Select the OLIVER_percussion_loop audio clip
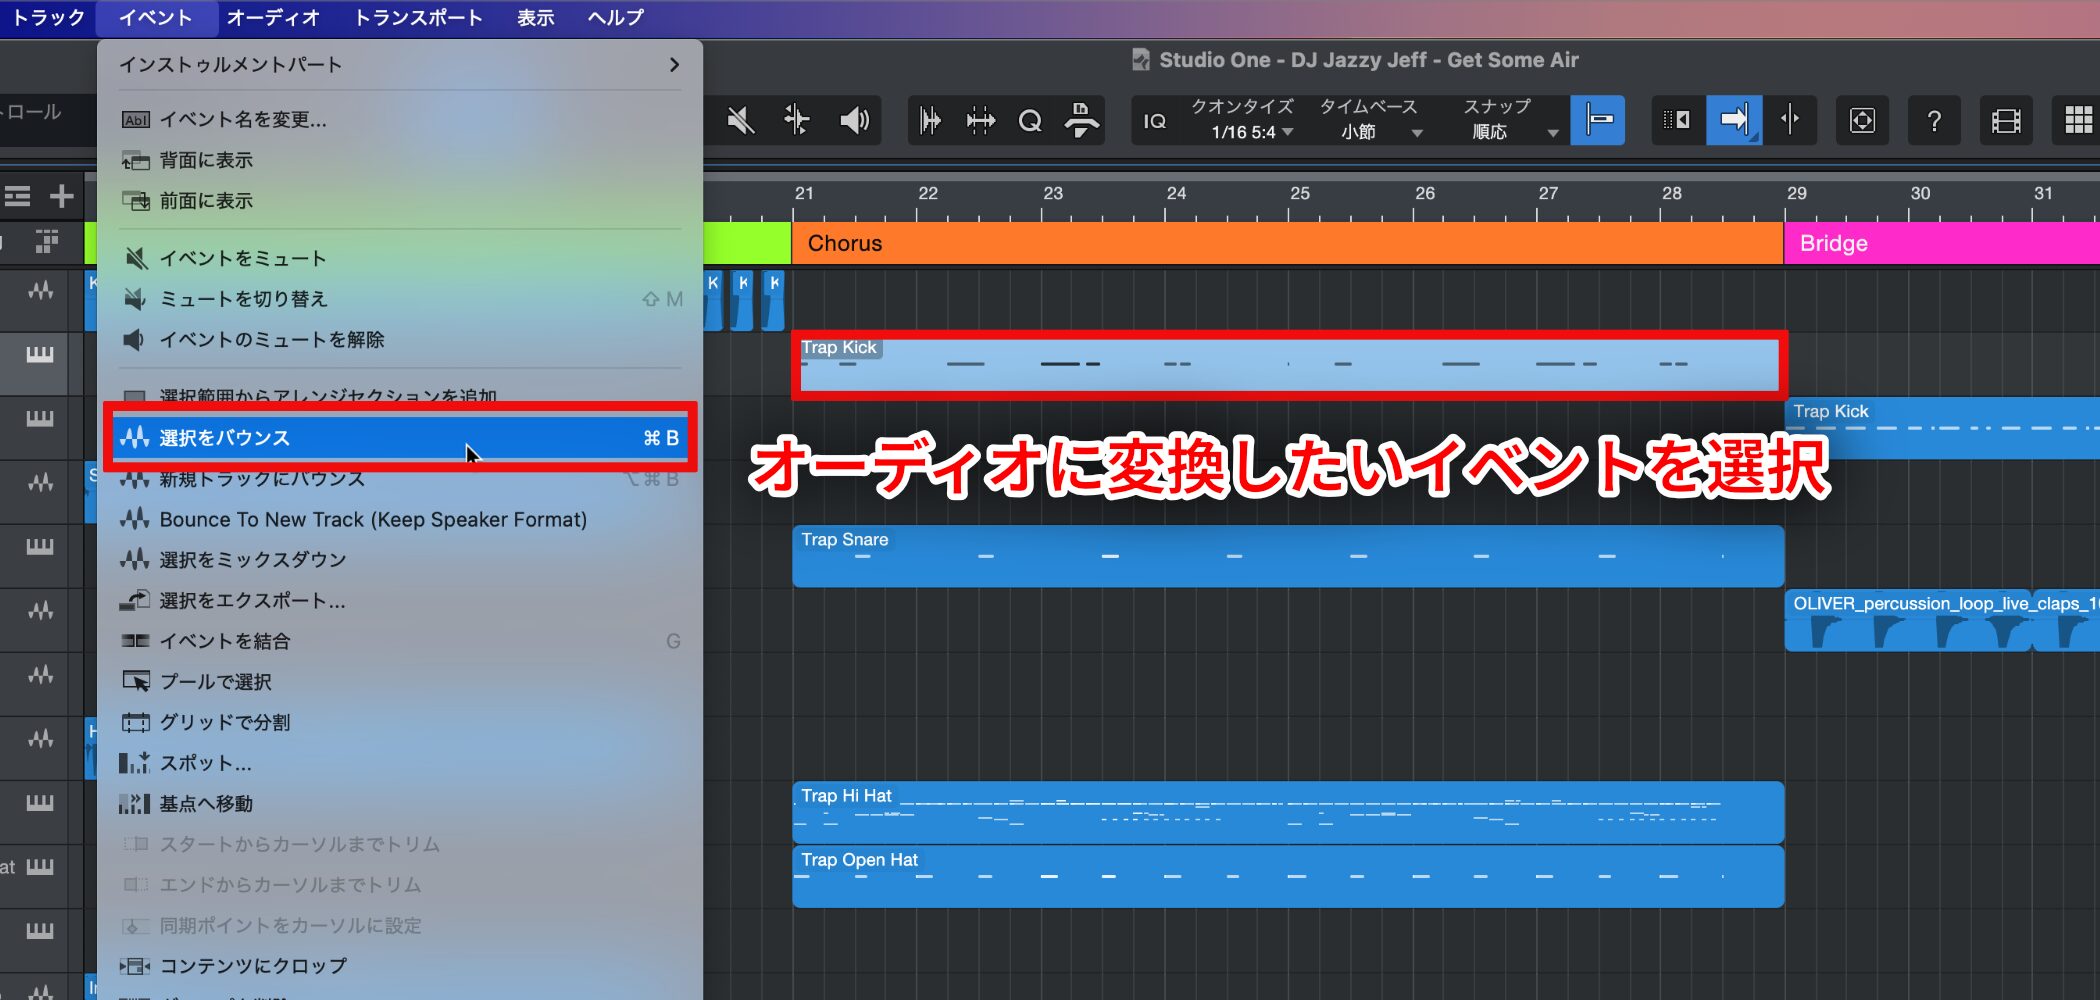Image resolution: width=2100 pixels, height=1000 pixels. (x=1908, y=620)
